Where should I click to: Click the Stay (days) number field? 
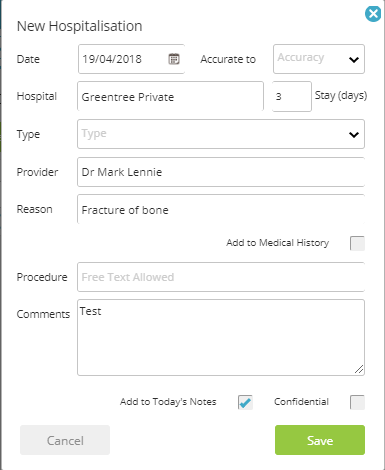(292, 96)
